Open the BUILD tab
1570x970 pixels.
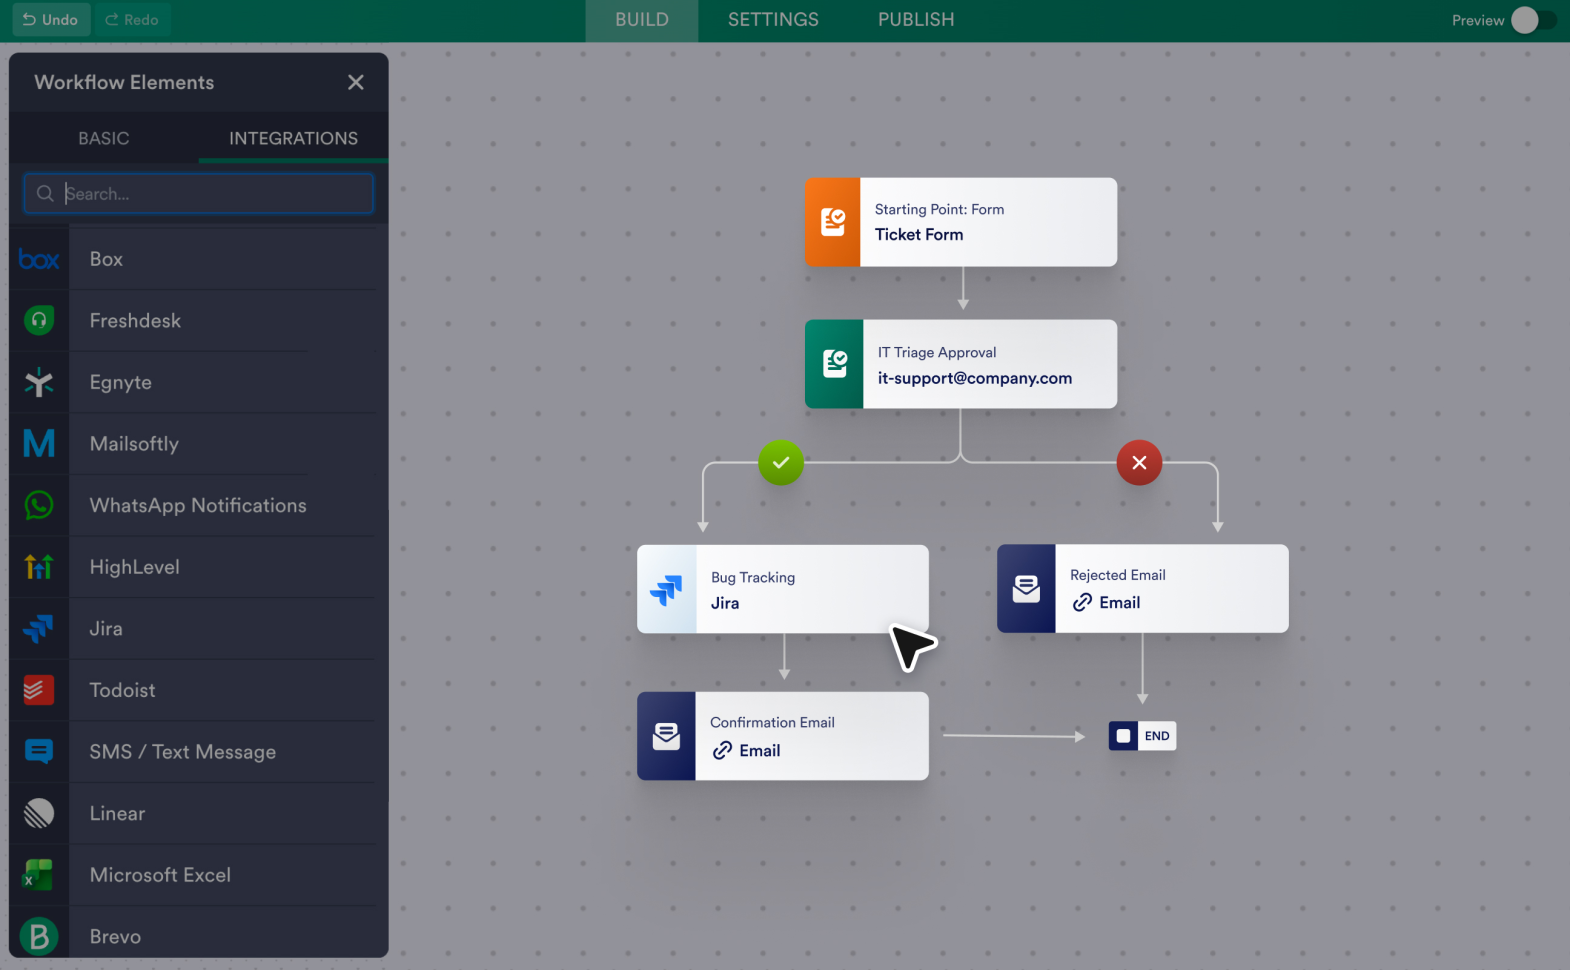[642, 20]
